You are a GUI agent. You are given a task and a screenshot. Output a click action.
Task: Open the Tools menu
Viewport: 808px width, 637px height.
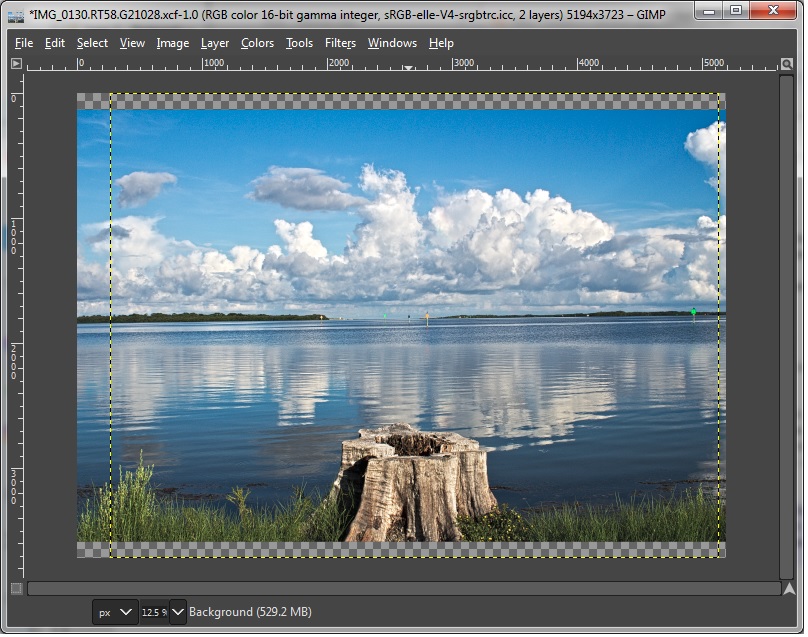point(299,43)
